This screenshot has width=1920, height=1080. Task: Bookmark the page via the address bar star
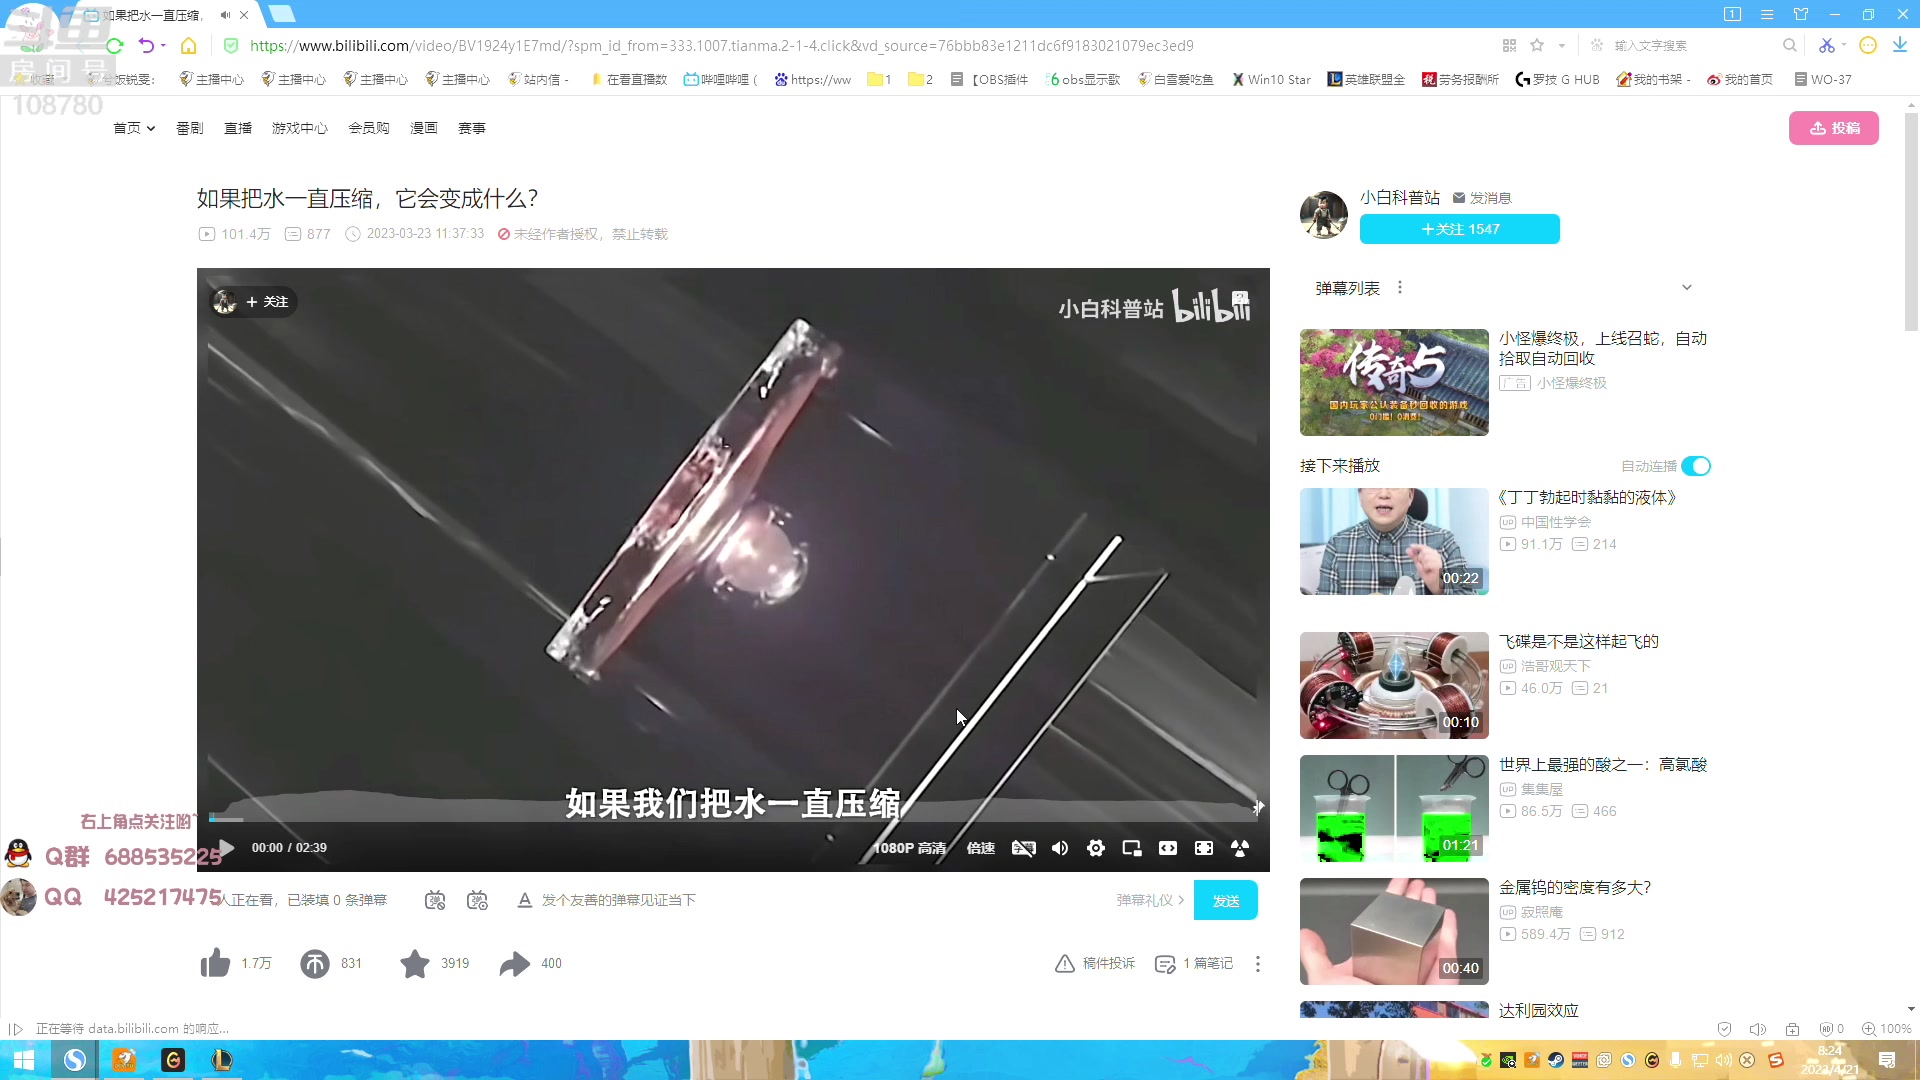(x=1537, y=45)
